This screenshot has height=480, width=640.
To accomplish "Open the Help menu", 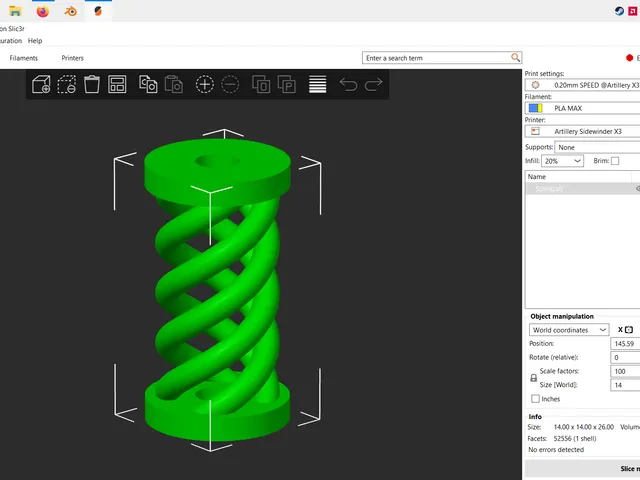I will (35, 41).
